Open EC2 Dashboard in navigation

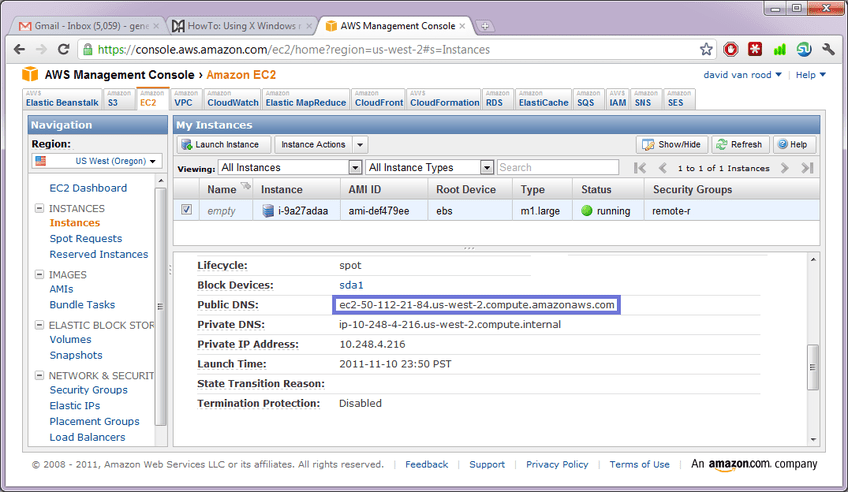(88, 188)
